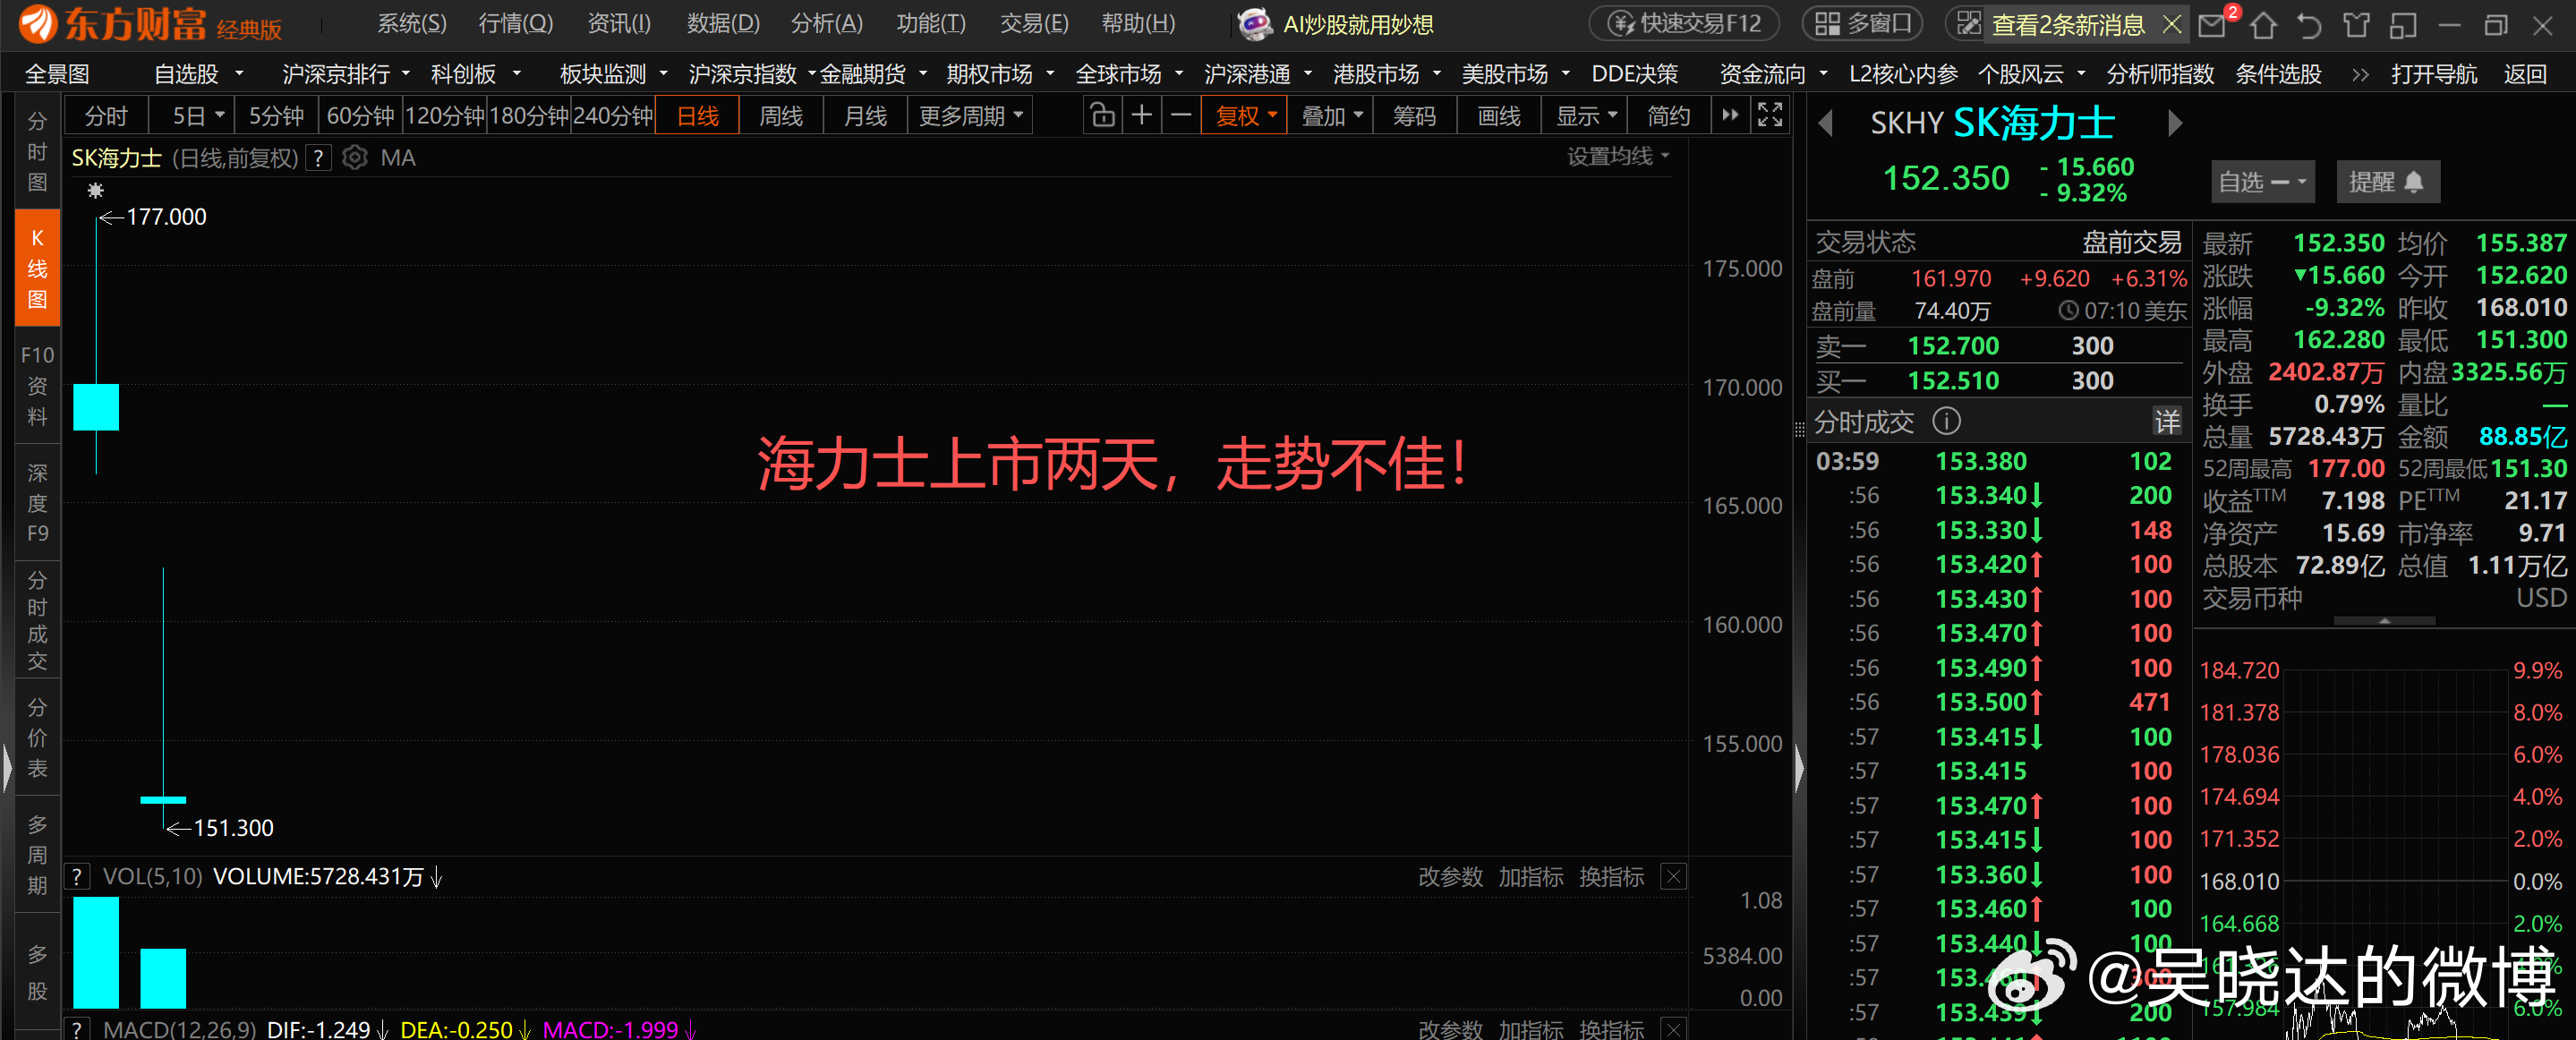This screenshot has width=2576, height=1040.
Task: Open the 系统(S) menu
Action: (411, 24)
